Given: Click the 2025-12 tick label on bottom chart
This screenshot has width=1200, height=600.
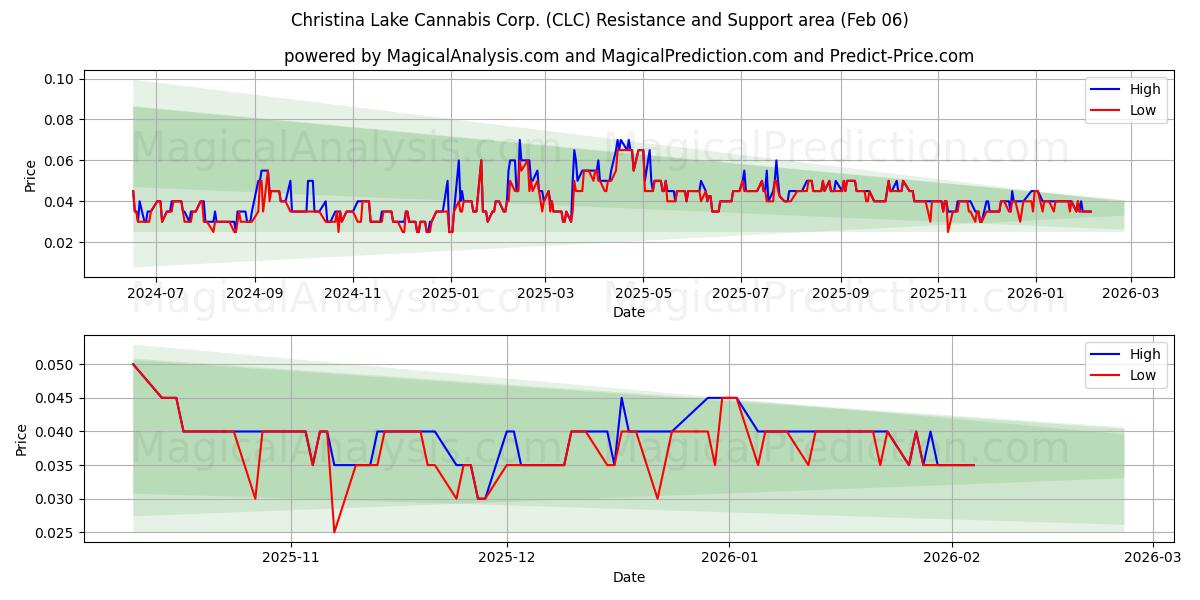Looking at the screenshot, I should click(x=507, y=558).
